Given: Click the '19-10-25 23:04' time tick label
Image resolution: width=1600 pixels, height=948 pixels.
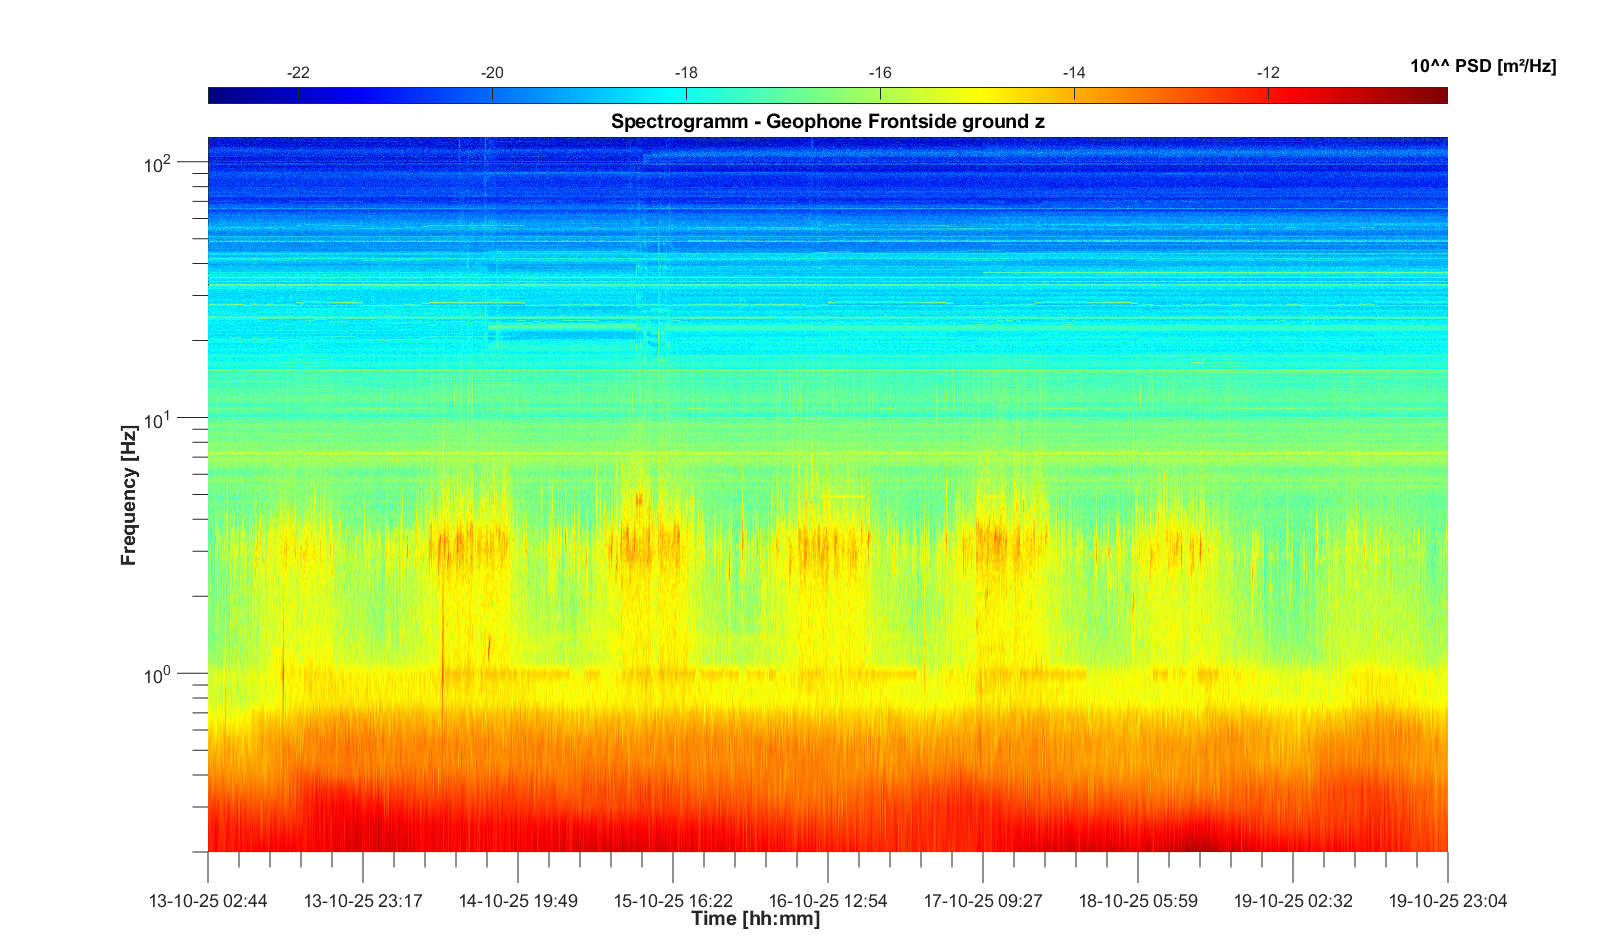Looking at the screenshot, I should coord(1447,901).
